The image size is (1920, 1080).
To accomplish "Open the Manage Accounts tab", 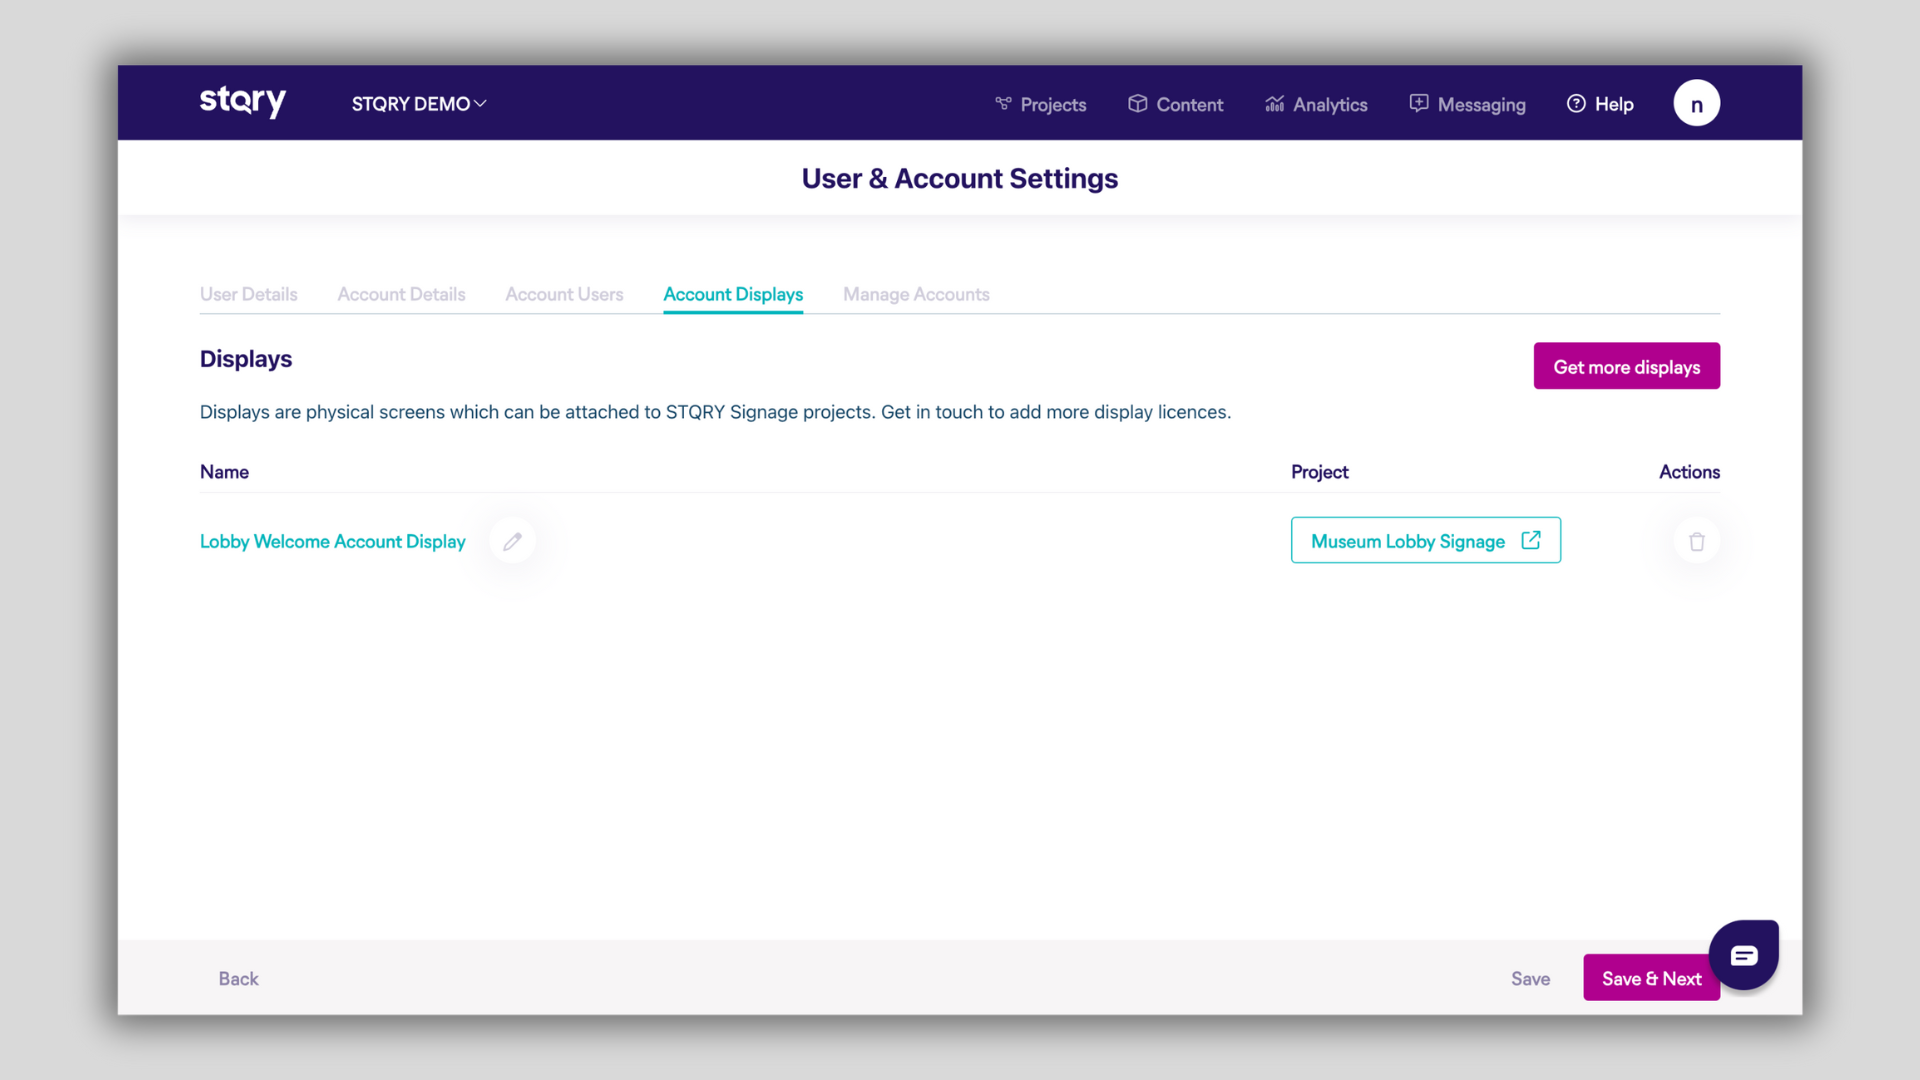I will 916,294.
